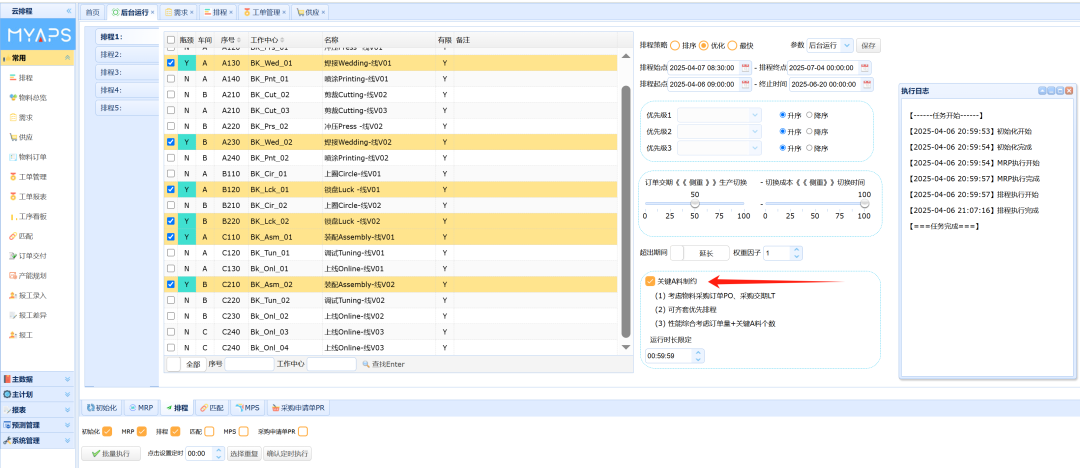The width and height of the screenshot is (1080, 468).
Task: Open 报工录入 from the sidebar
Action: tap(33, 295)
